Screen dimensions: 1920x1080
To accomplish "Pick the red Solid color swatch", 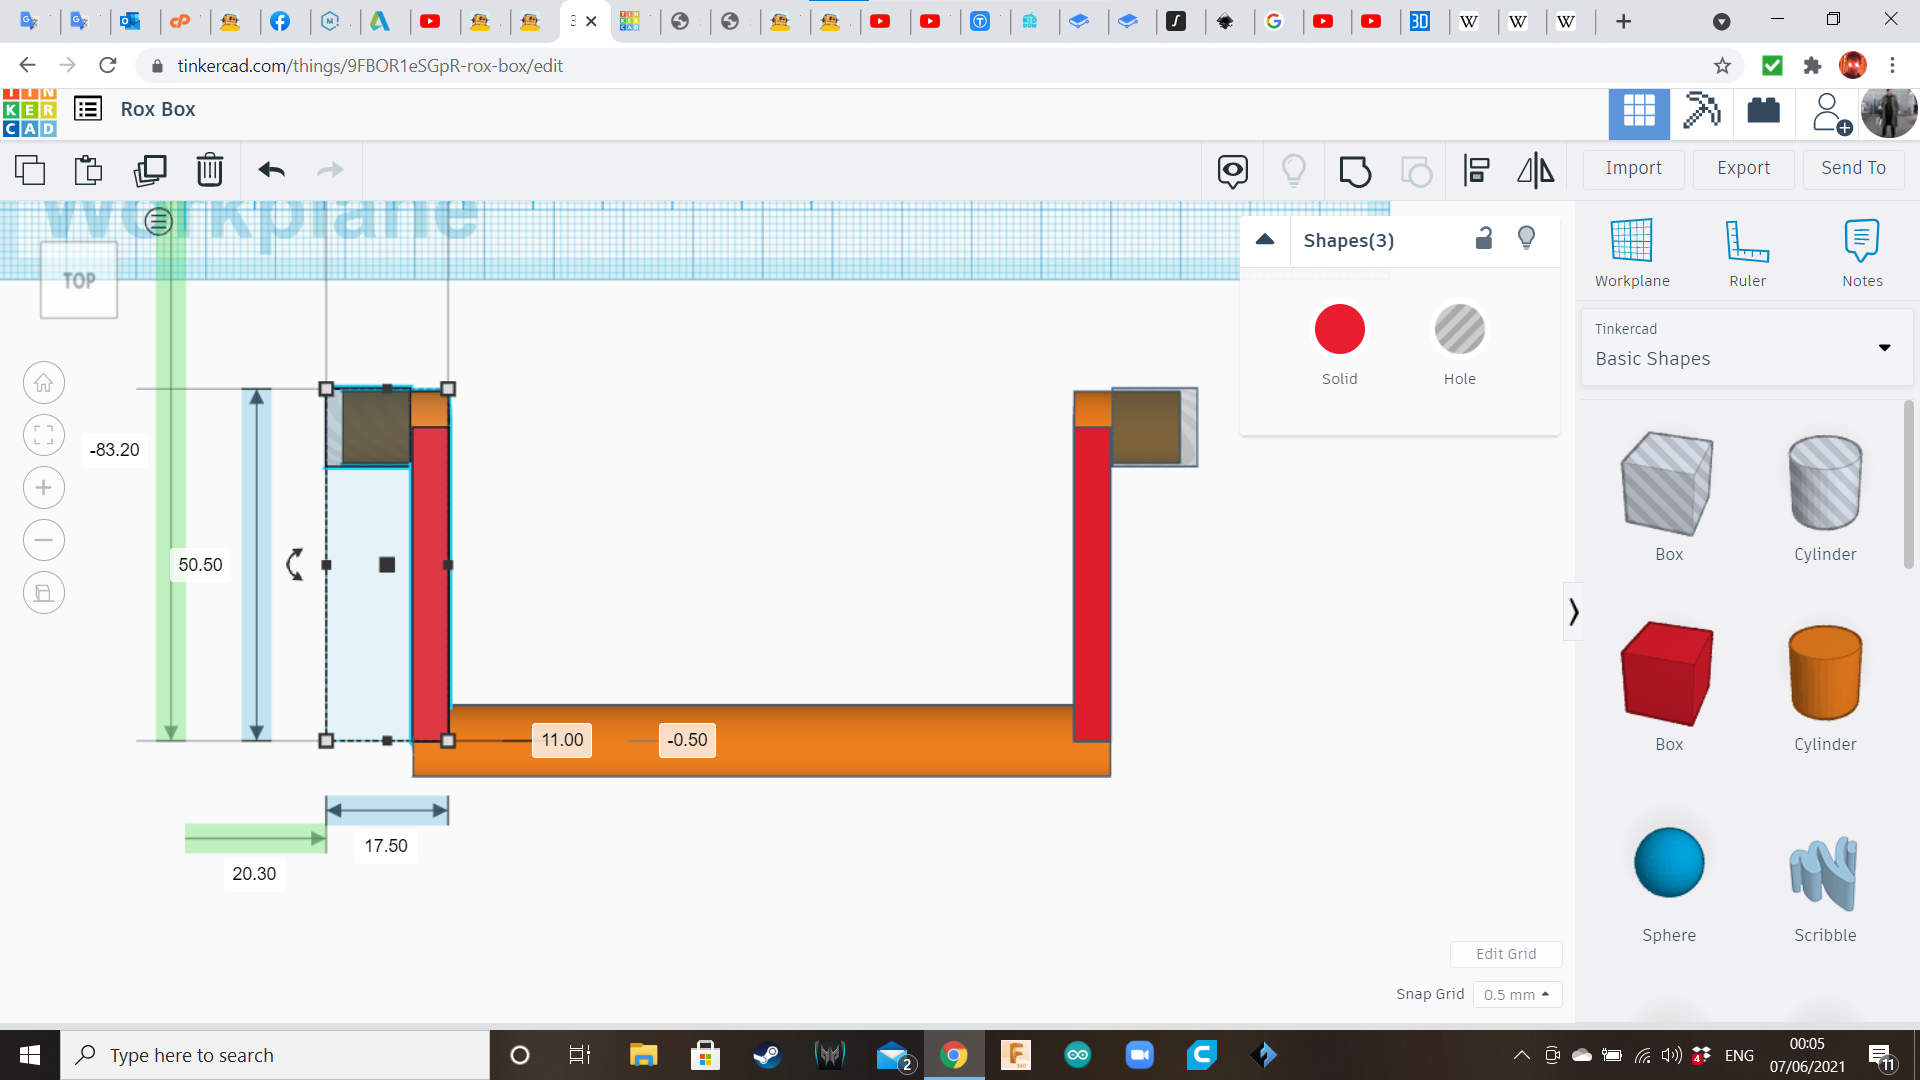I will (1339, 330).
